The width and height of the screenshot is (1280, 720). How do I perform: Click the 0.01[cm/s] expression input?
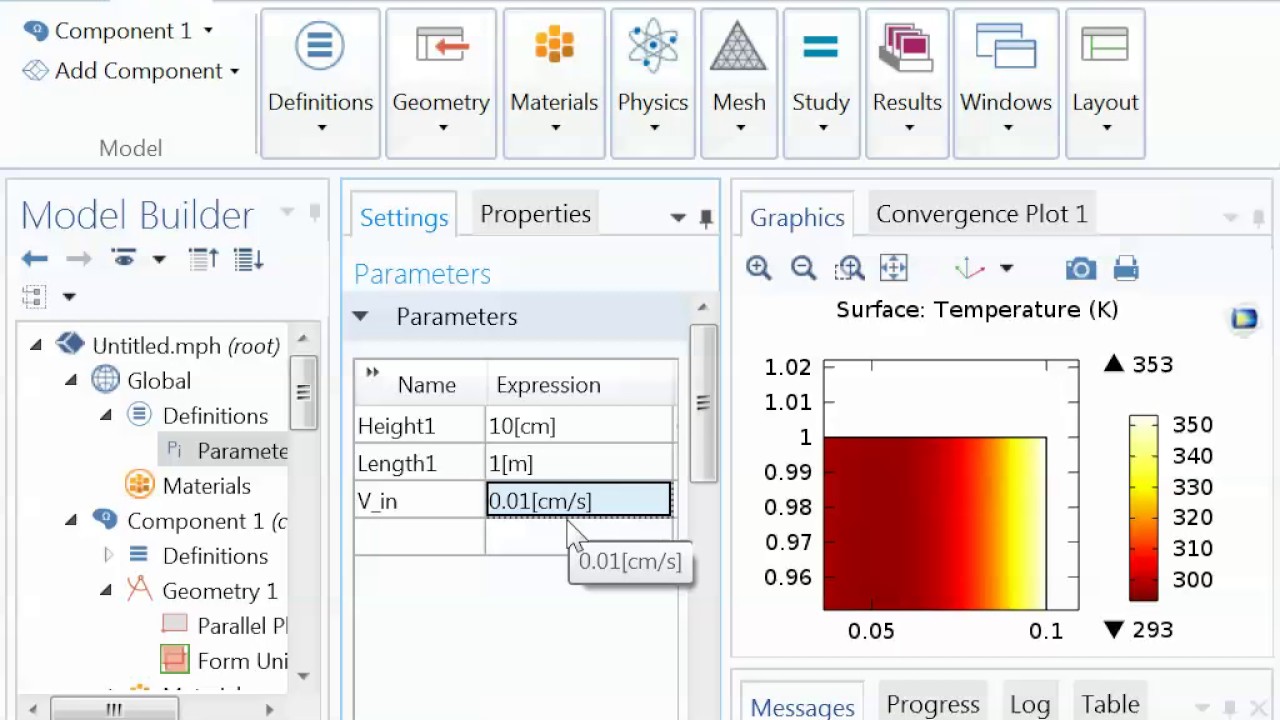click(x=579, y=500)
